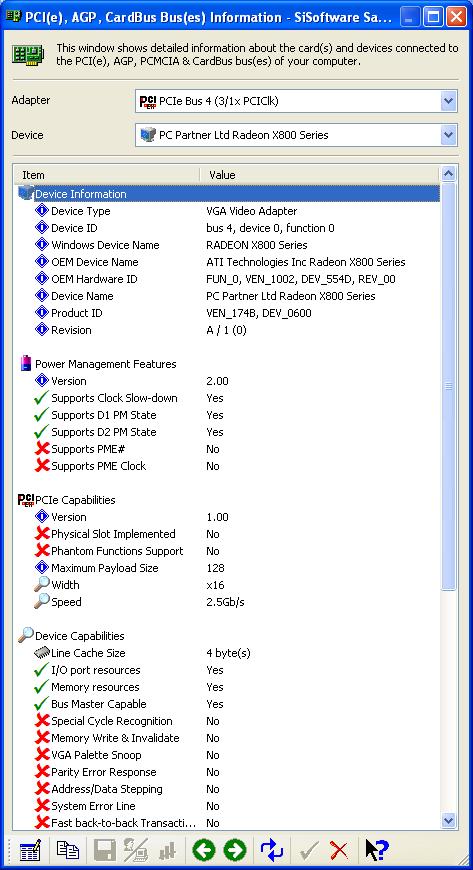The width and height of the screenshot is (473, 870).
Task: Select the Supports Clock Slow-down row
Action: click(229, 398)
